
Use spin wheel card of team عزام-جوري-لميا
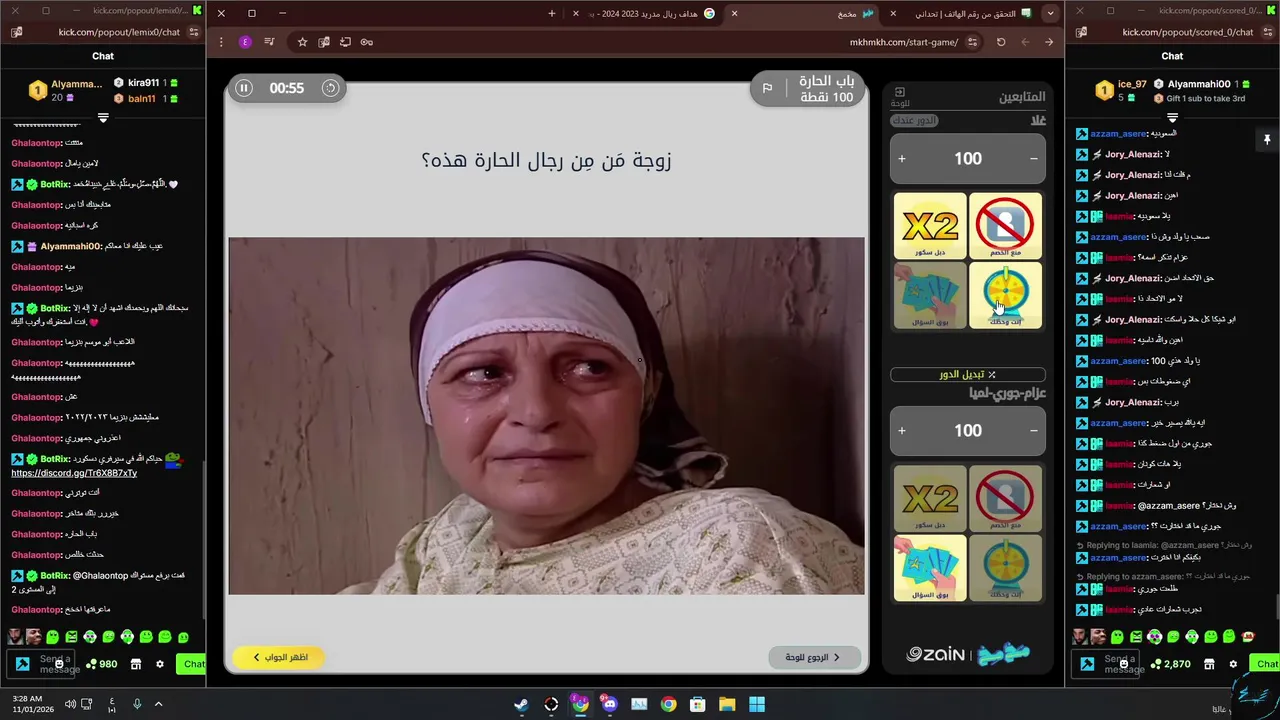[x=1005, y=568]
